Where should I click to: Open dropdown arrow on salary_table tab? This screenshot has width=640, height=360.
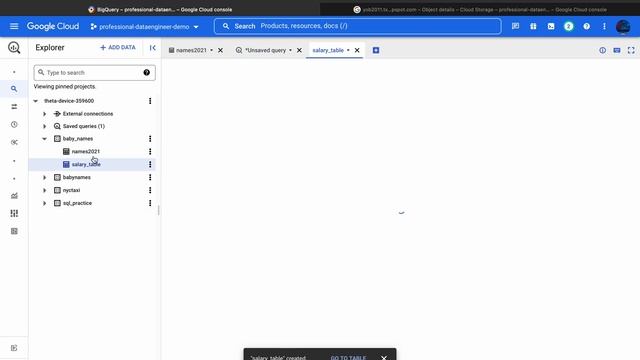click(348, 50)
